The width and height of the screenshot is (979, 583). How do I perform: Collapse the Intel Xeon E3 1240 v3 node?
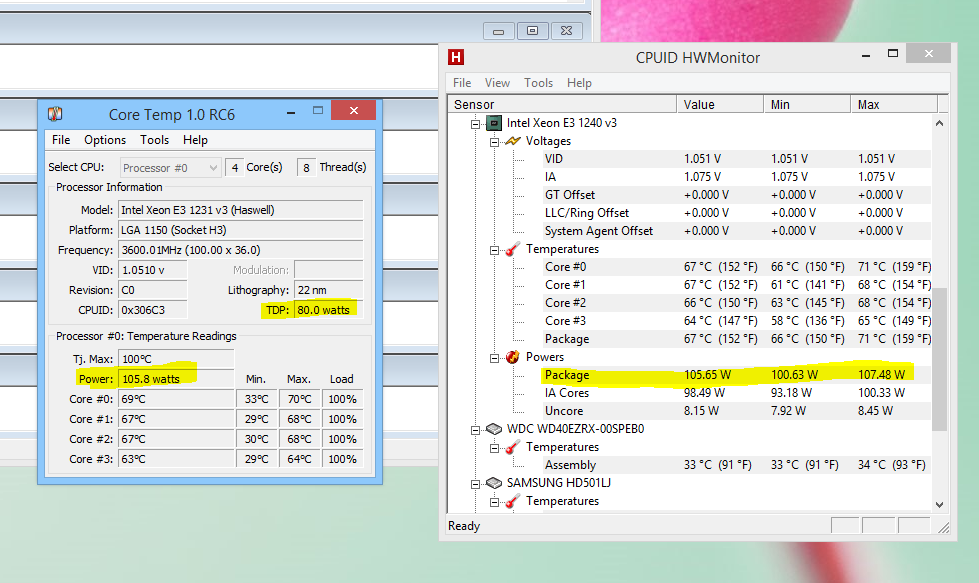(476, 124)
